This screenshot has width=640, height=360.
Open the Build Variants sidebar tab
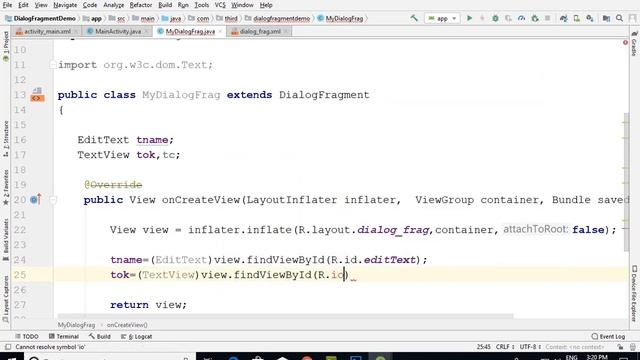[6, 240]
